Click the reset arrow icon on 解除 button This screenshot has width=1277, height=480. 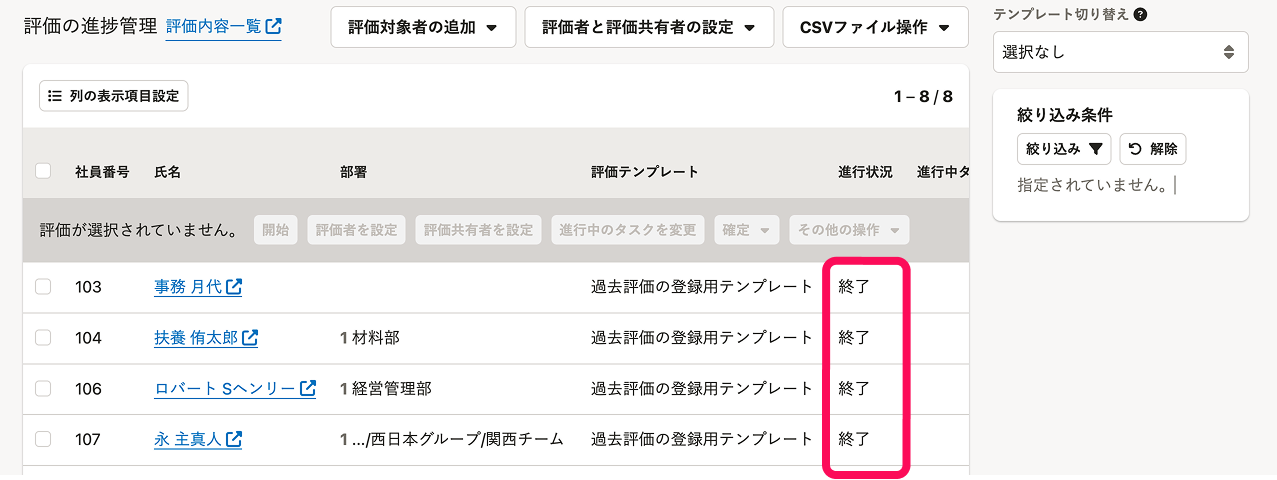[x=1135, y=149]
